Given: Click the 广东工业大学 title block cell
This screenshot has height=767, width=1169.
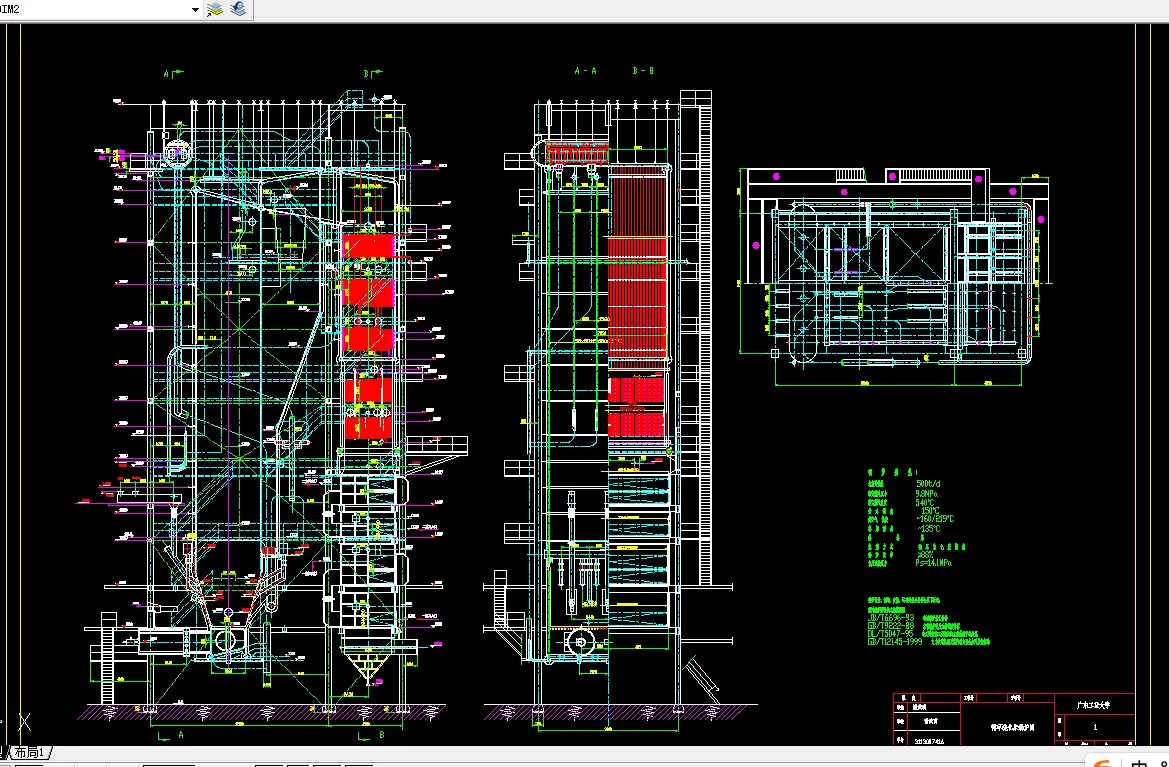Looking at the screenshot, I should pos(1094,704).
